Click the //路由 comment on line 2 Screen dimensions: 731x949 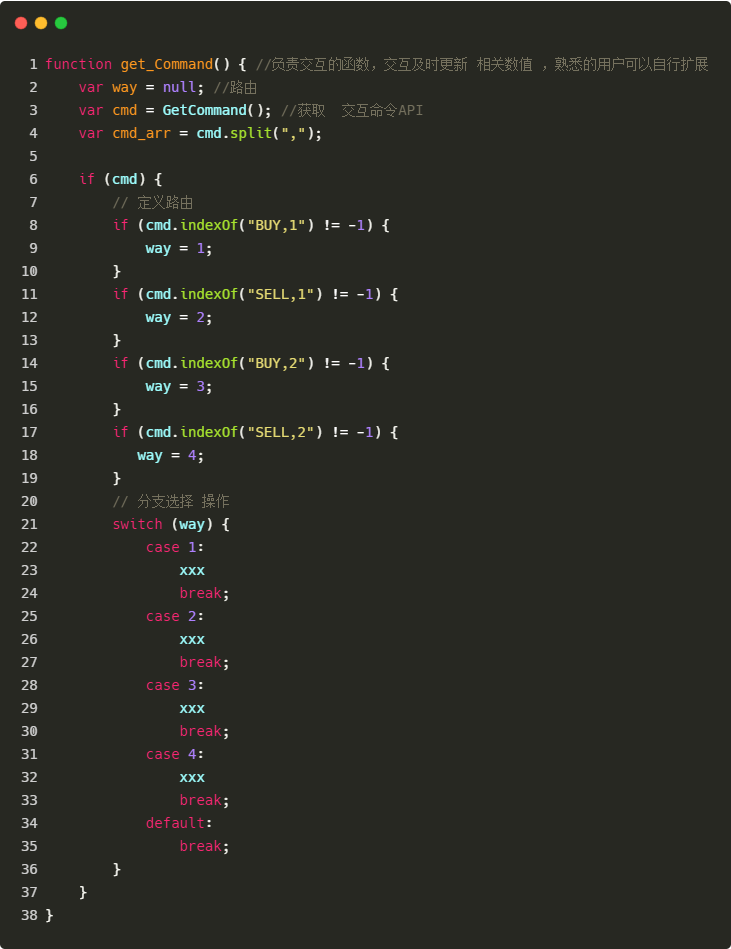click(235, 87)
